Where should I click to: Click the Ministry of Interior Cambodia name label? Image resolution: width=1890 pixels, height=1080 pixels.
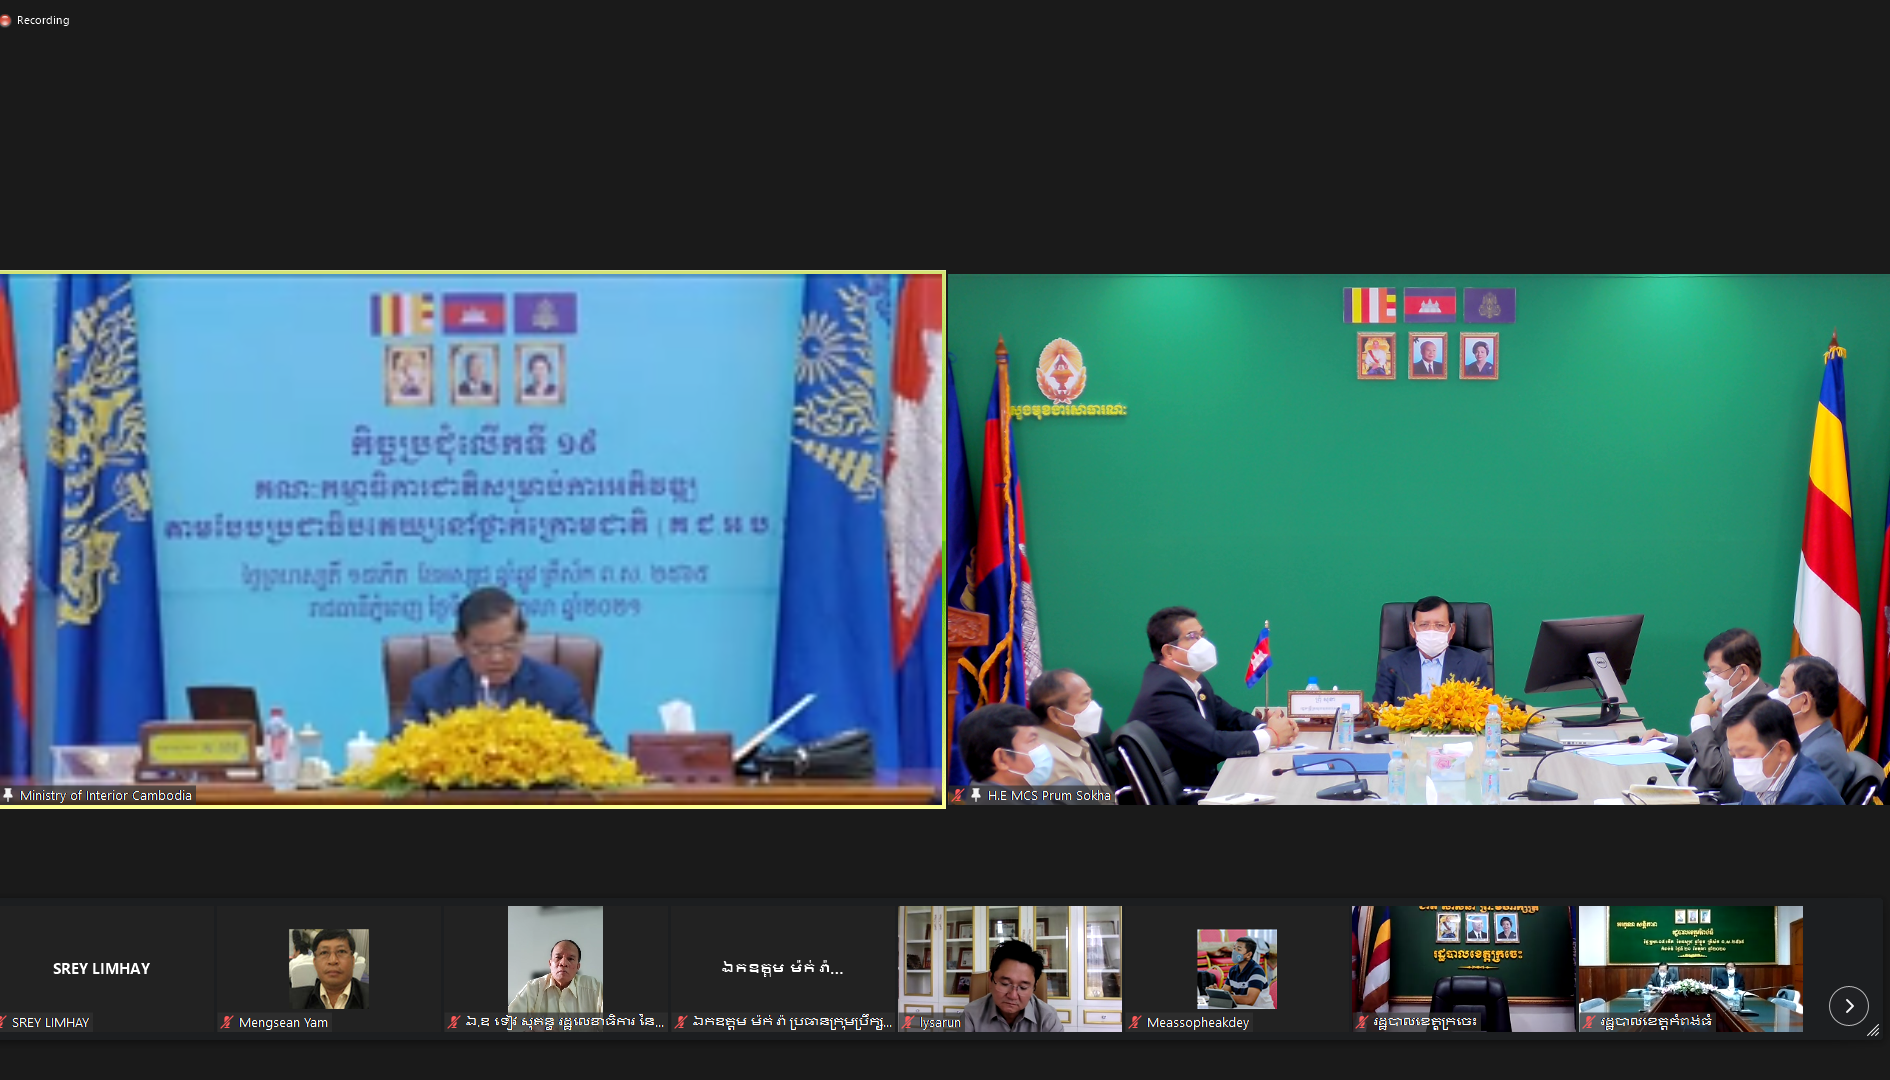point(105,795)
